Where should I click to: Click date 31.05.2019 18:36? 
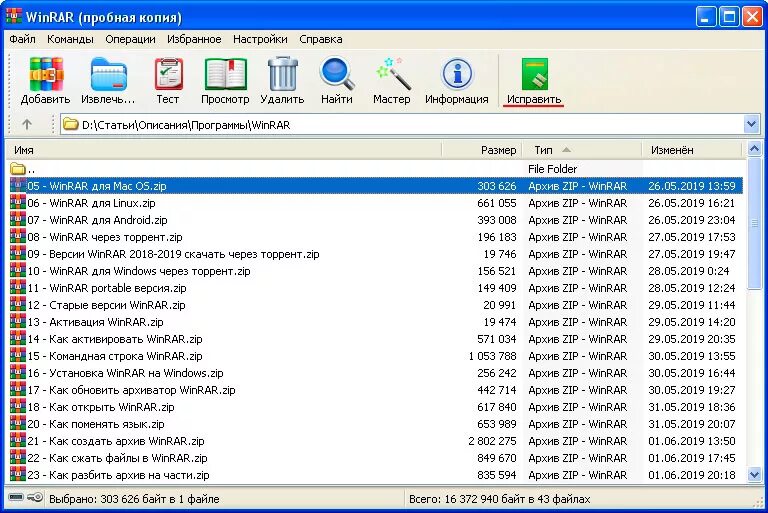click(x=692, y=407)
